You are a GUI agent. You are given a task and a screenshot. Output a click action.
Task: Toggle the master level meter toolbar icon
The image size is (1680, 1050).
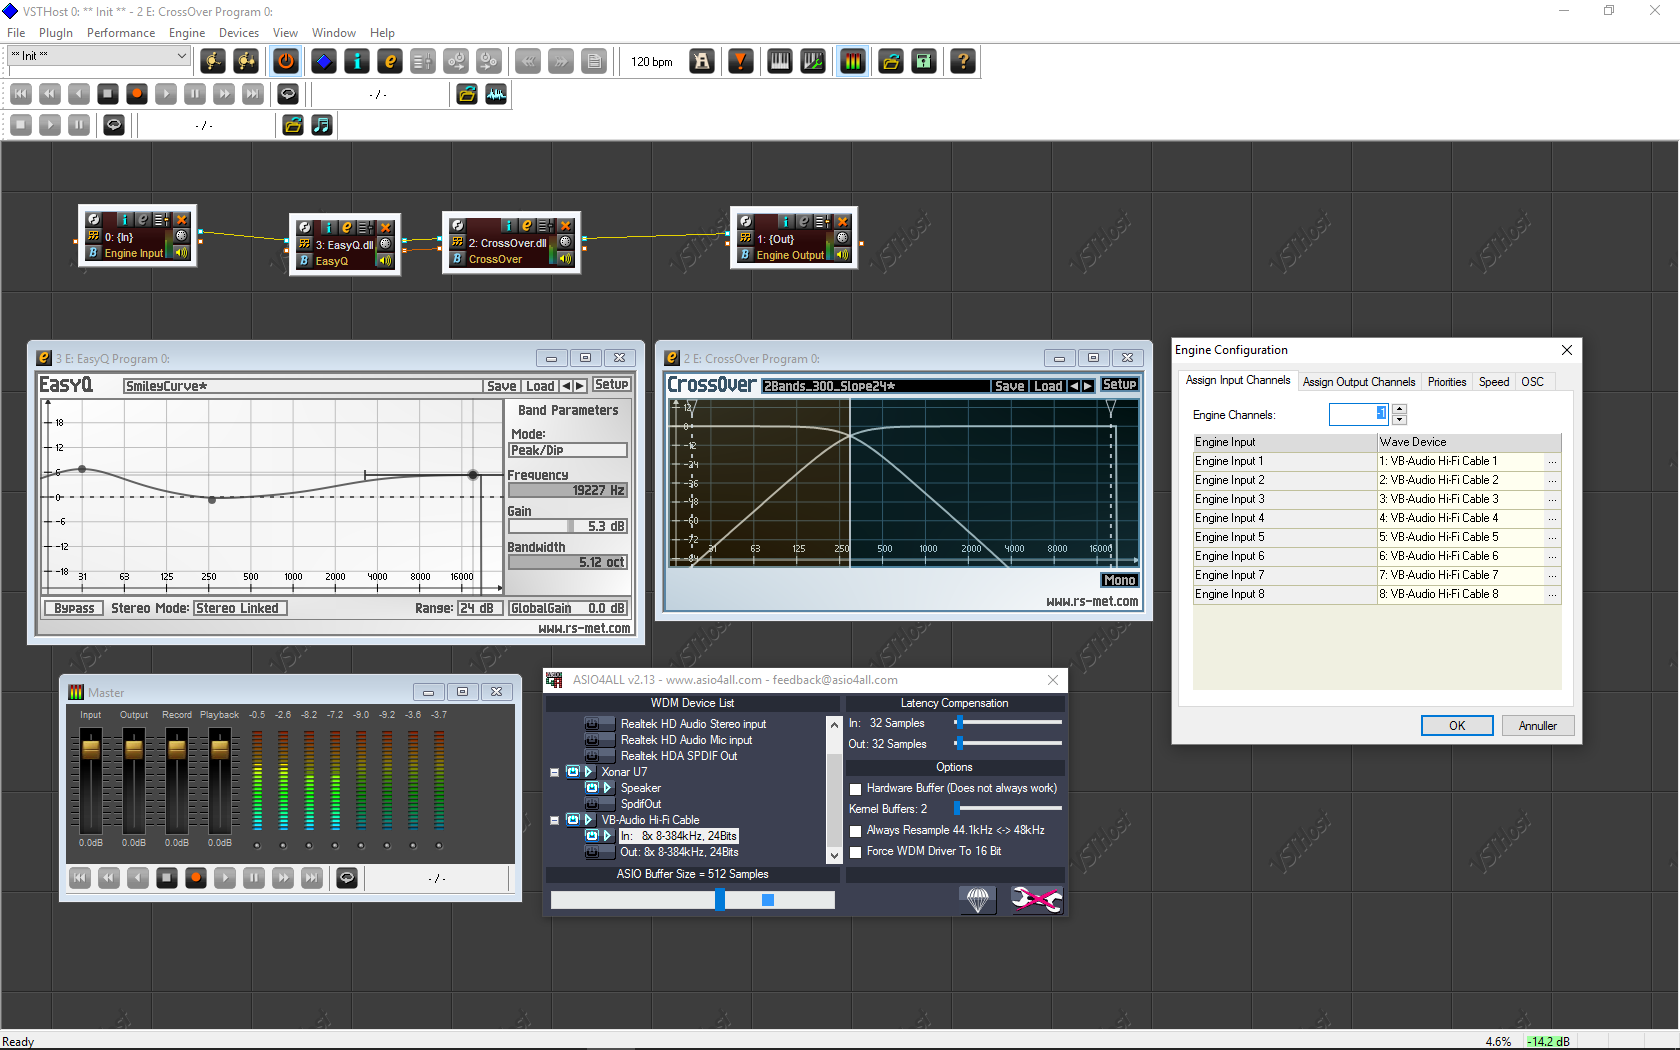point(852,61)
